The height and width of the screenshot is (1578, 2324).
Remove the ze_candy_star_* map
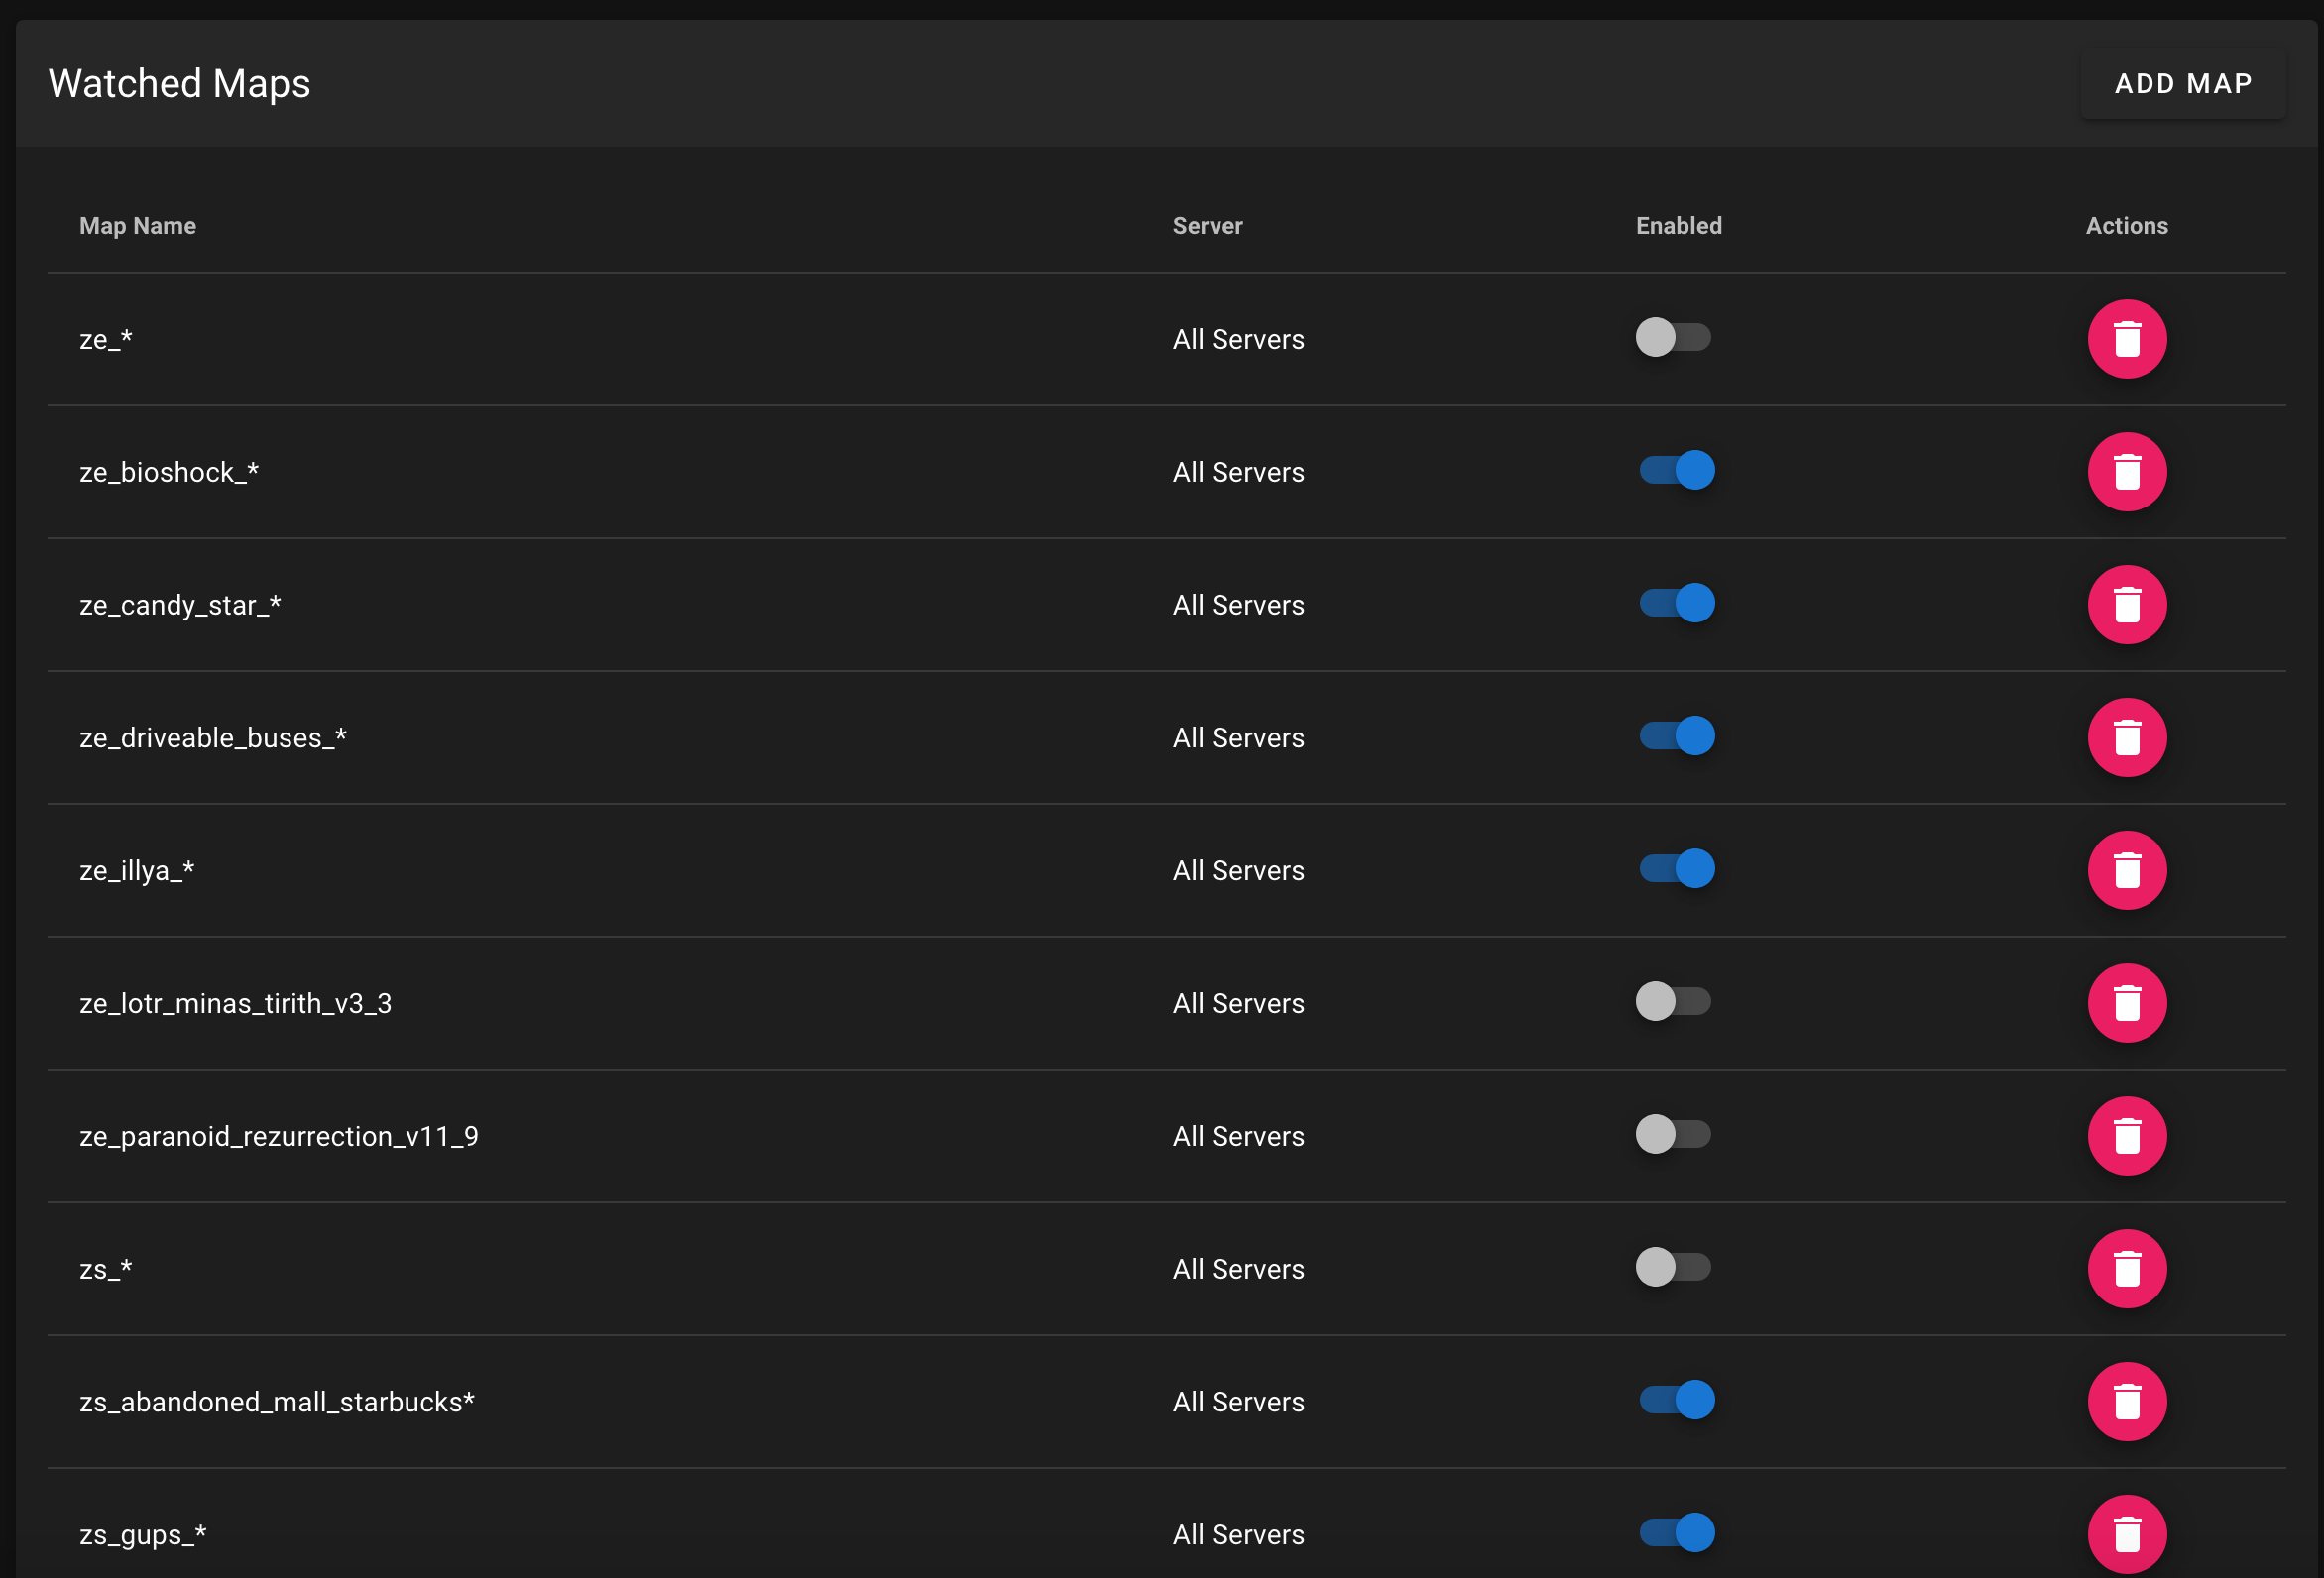pyautogui.click(x=2126, y=605)
